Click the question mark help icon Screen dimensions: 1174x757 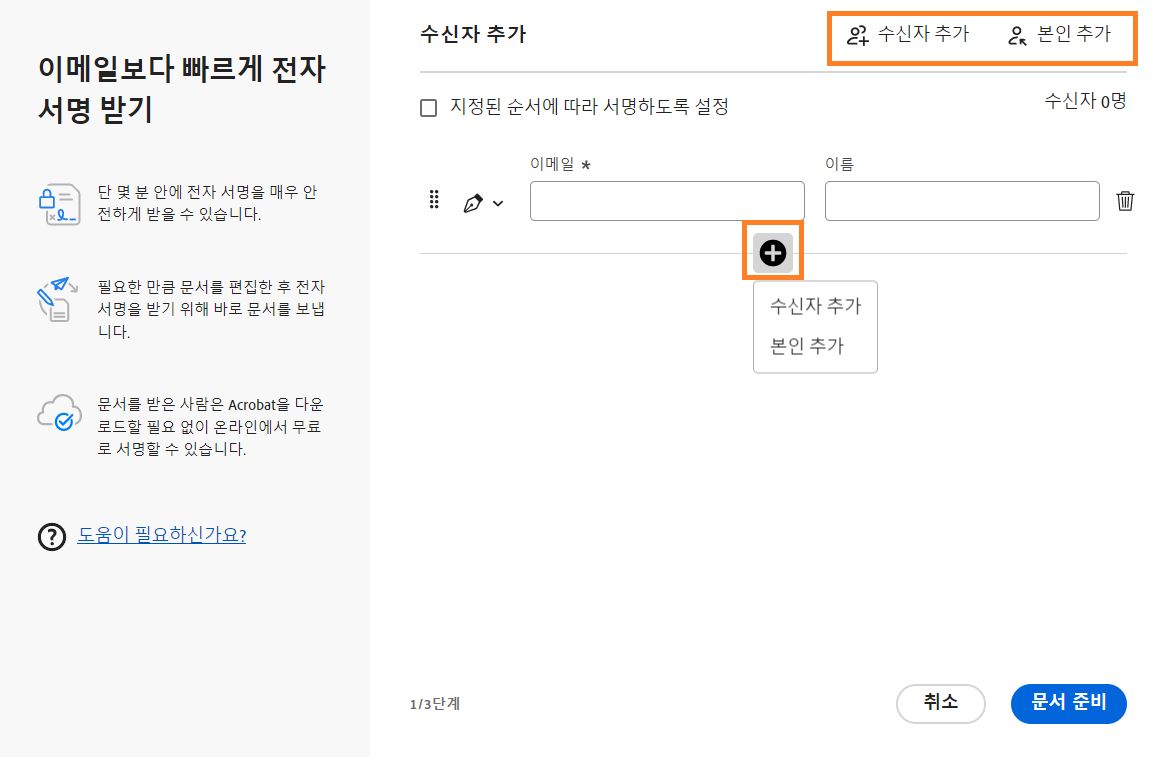51,536
